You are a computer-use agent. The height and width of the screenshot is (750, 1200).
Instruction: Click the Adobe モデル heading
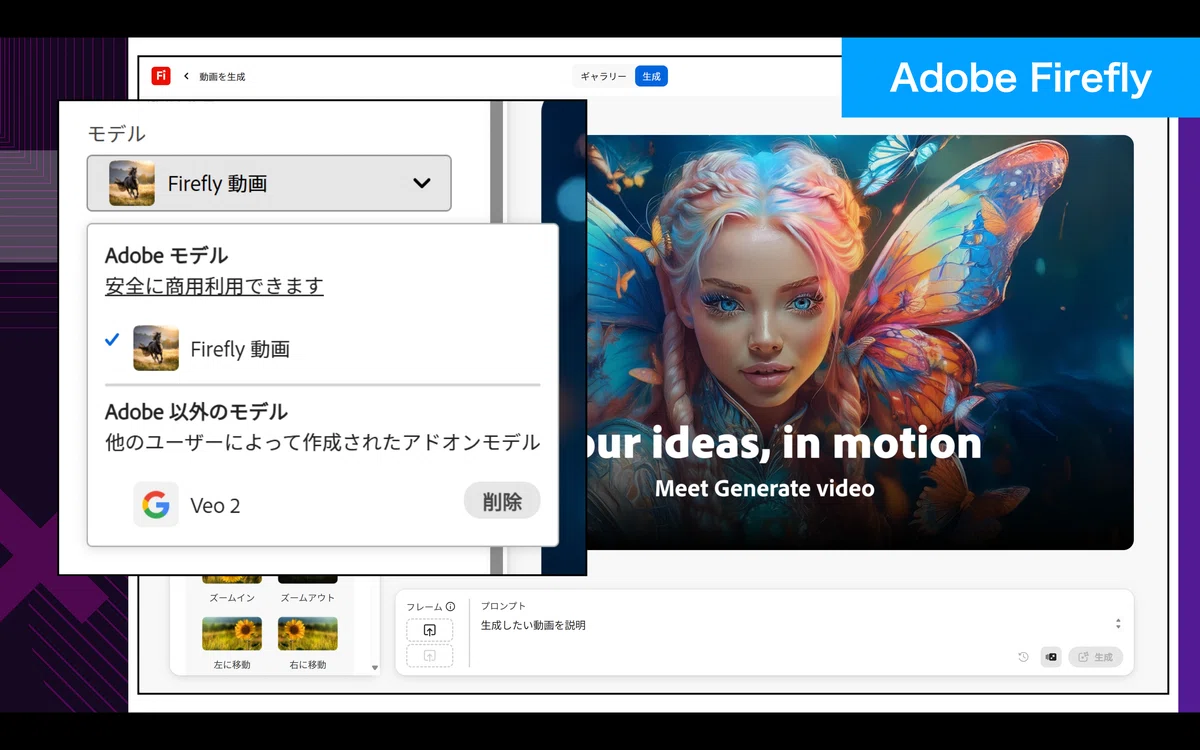point(166,255)
